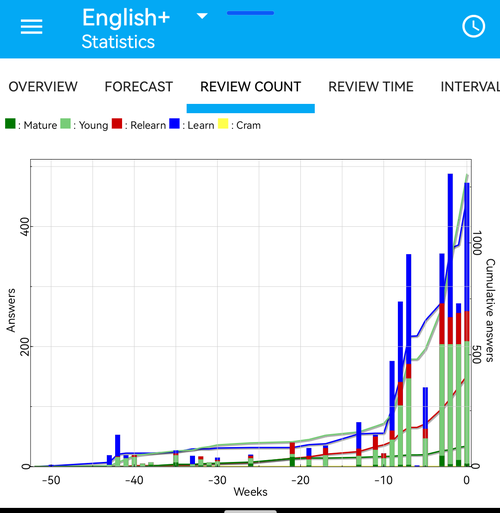The height and width of the screenshot is (513, 500).
Task: Click the yellow Cram legend swatch
Action: (223, 123)
